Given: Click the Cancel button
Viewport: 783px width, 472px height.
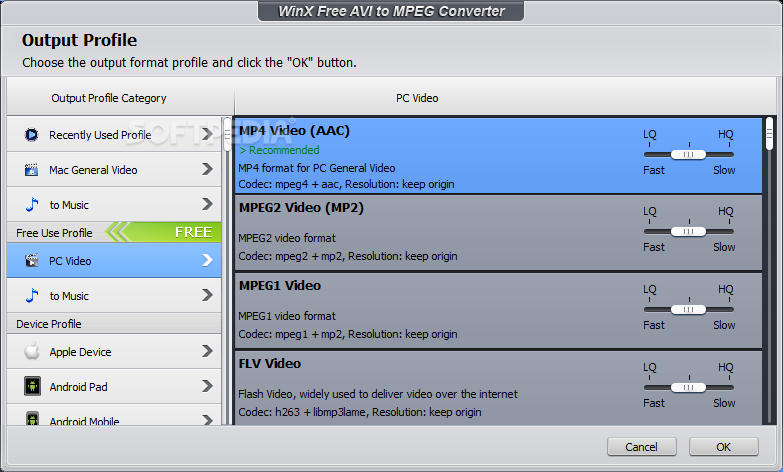Looking at the screenshot, I should pyautogui.click(x=642, y=447).
